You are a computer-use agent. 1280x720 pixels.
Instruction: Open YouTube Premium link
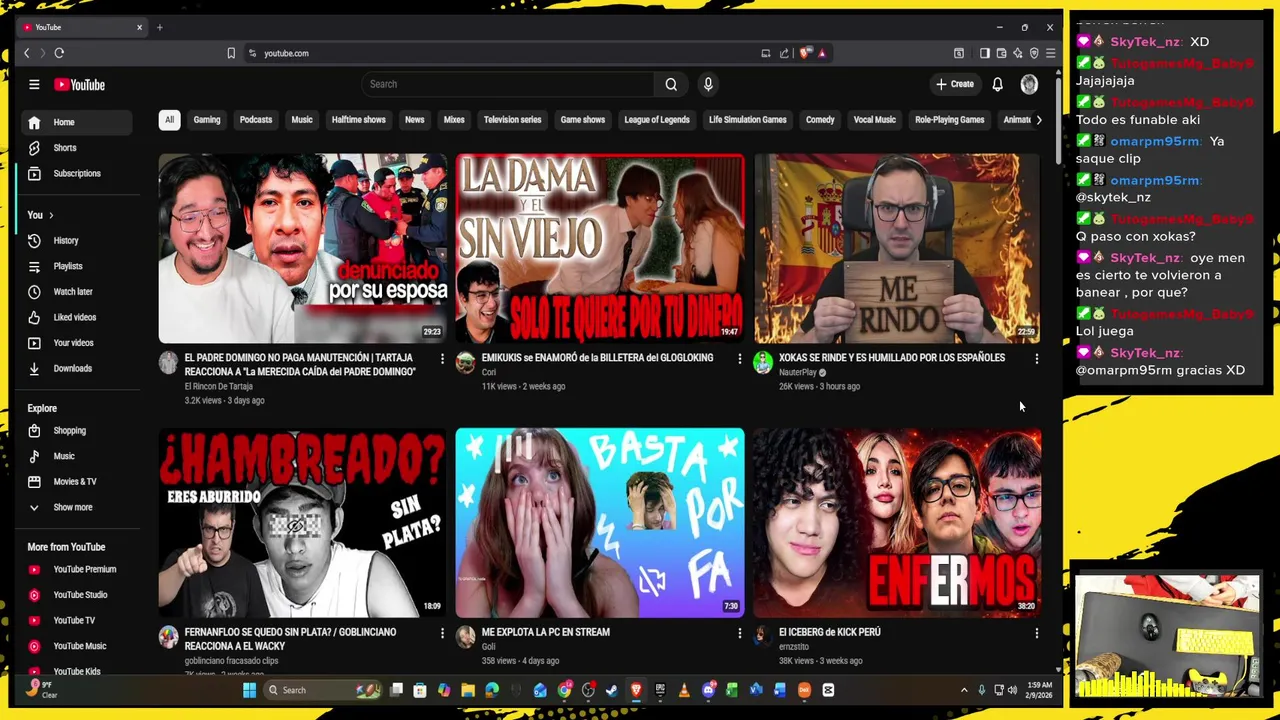pos(77,569)
